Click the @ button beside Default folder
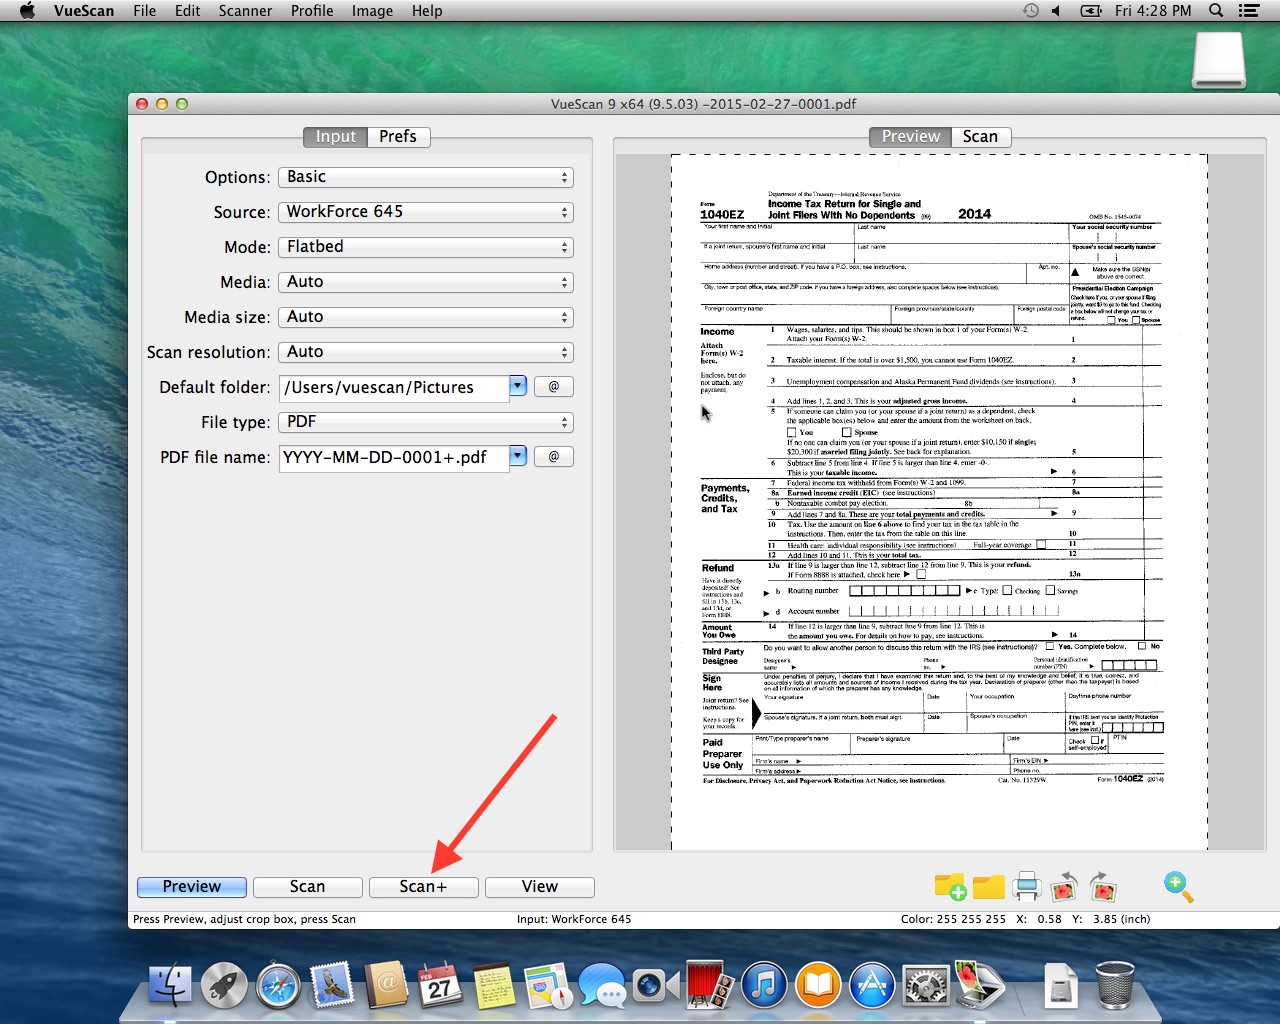The image size is (1280, 1024). coord(553,387)
